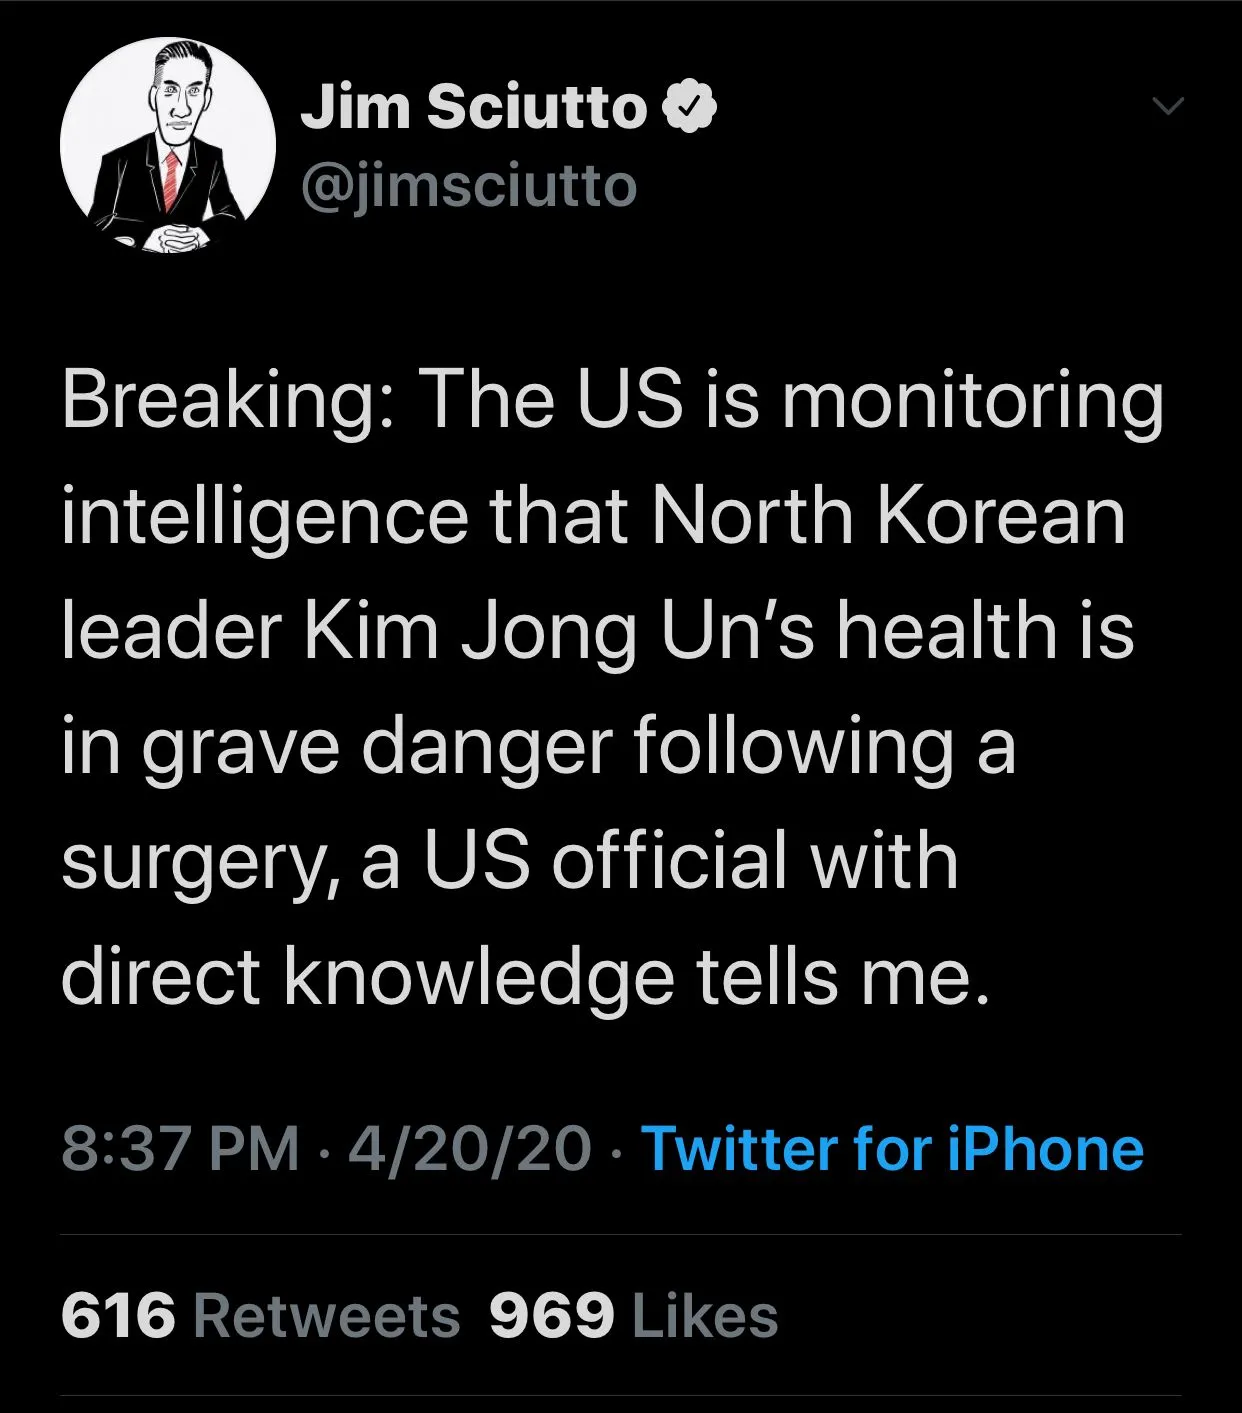
Task: Click the phrase direct knowledge in tweet
Action: [367, 977]
